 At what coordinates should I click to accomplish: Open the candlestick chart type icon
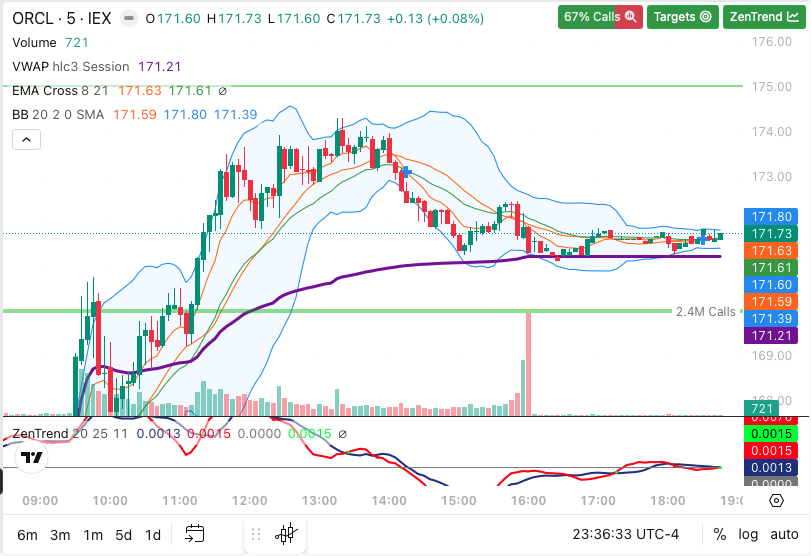coord(287,534)
